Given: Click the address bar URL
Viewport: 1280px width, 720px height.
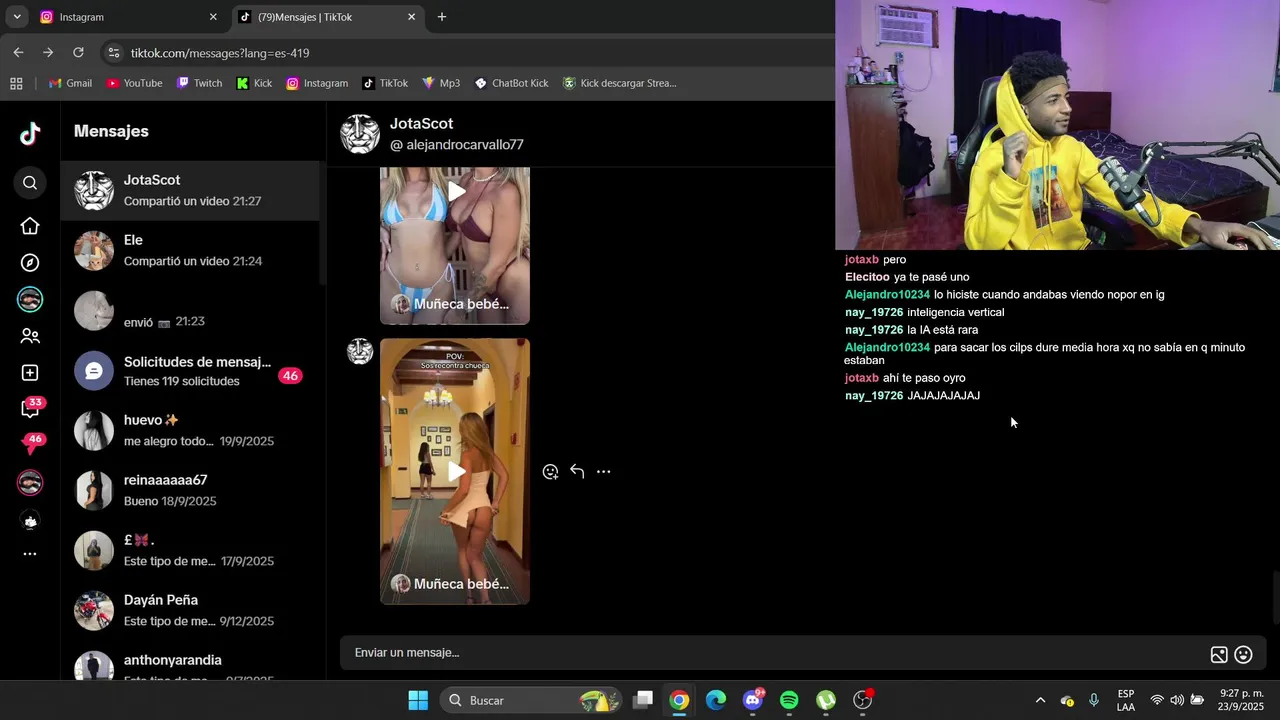Looking at the screenshot, I should click(x=220, y=53).
